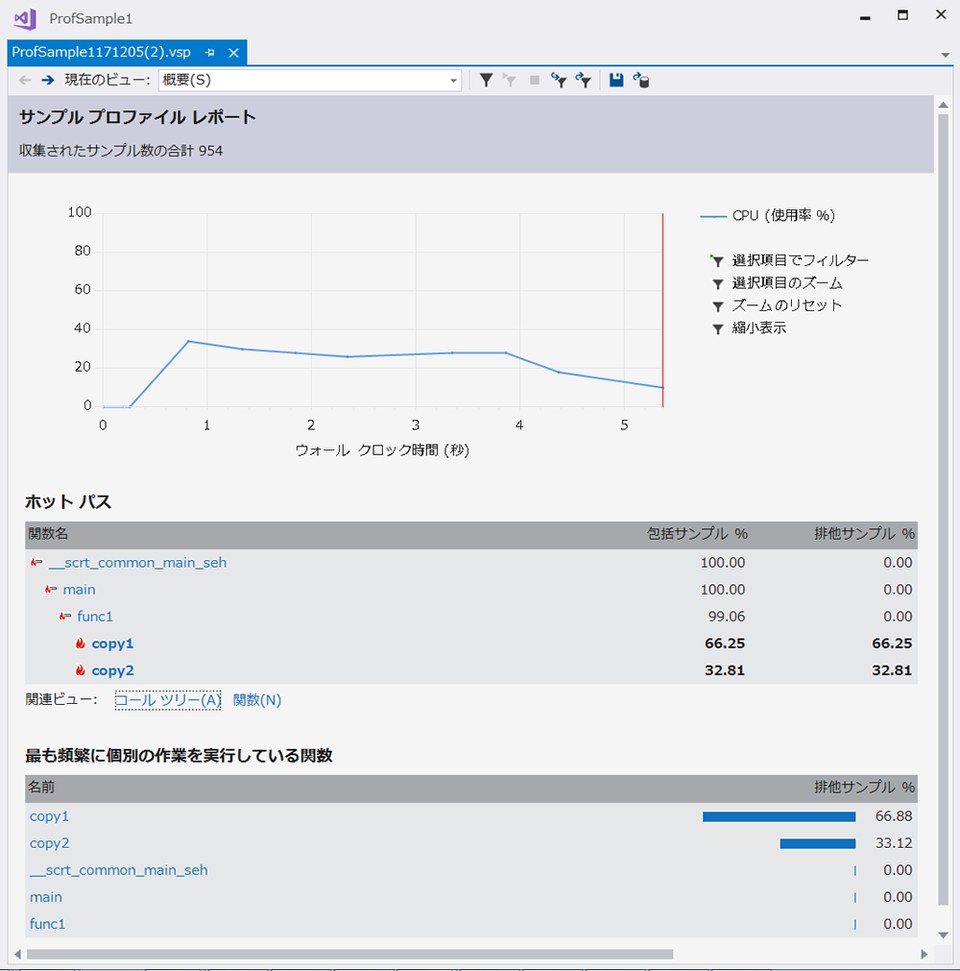Click the forward navigation arrow in the toolbar
The width and height of the screenshot is (960, 971).
pyautogui.click(x=47, y=80)
